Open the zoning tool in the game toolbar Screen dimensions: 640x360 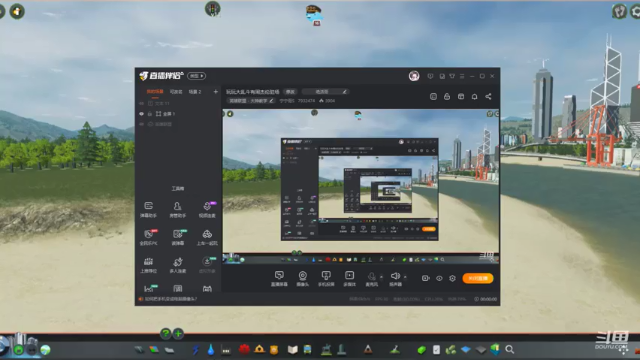[154, 350]
